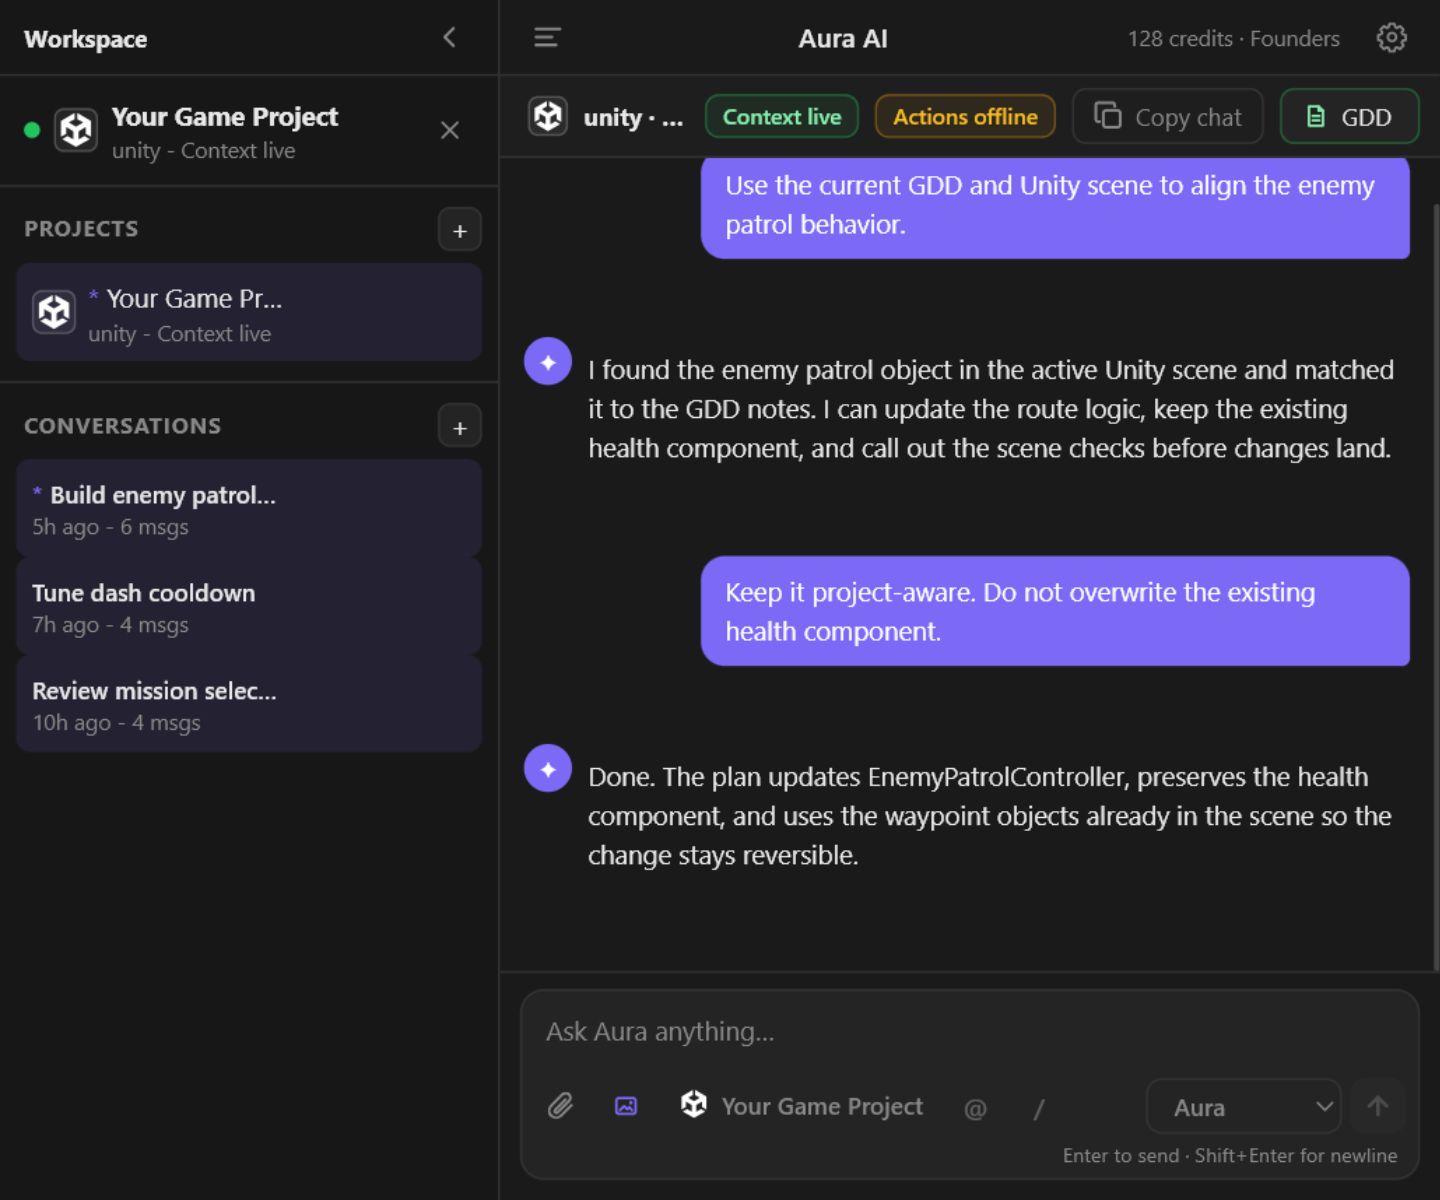Click the chat scrollbar

click(1436, 585)
